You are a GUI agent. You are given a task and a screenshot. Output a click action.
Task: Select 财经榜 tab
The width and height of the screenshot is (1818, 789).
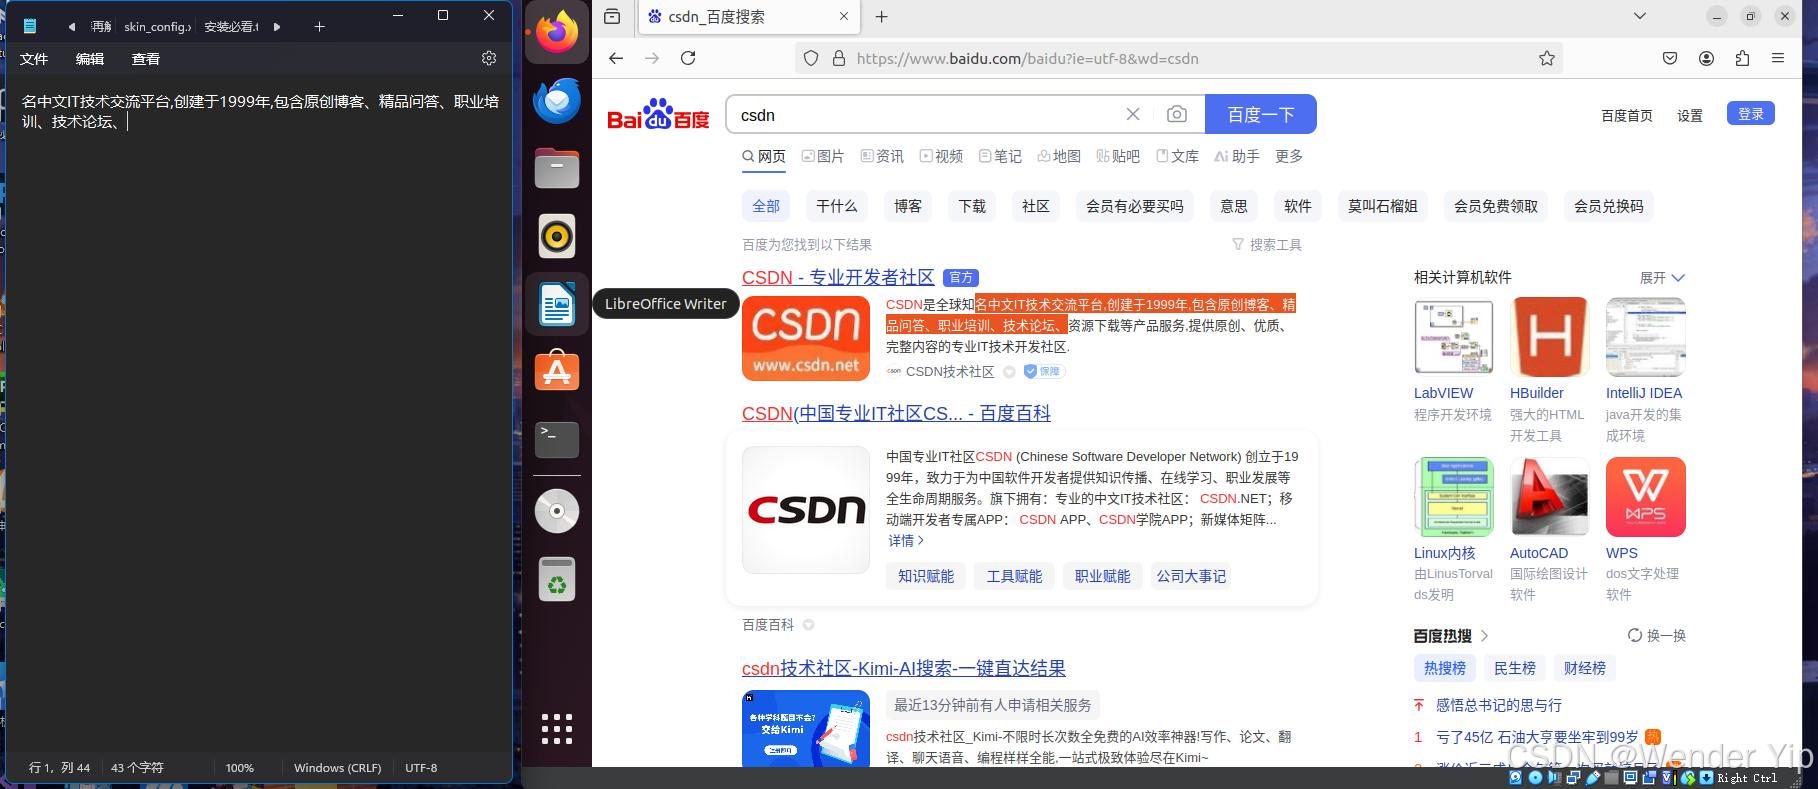tap(1585, 668)
